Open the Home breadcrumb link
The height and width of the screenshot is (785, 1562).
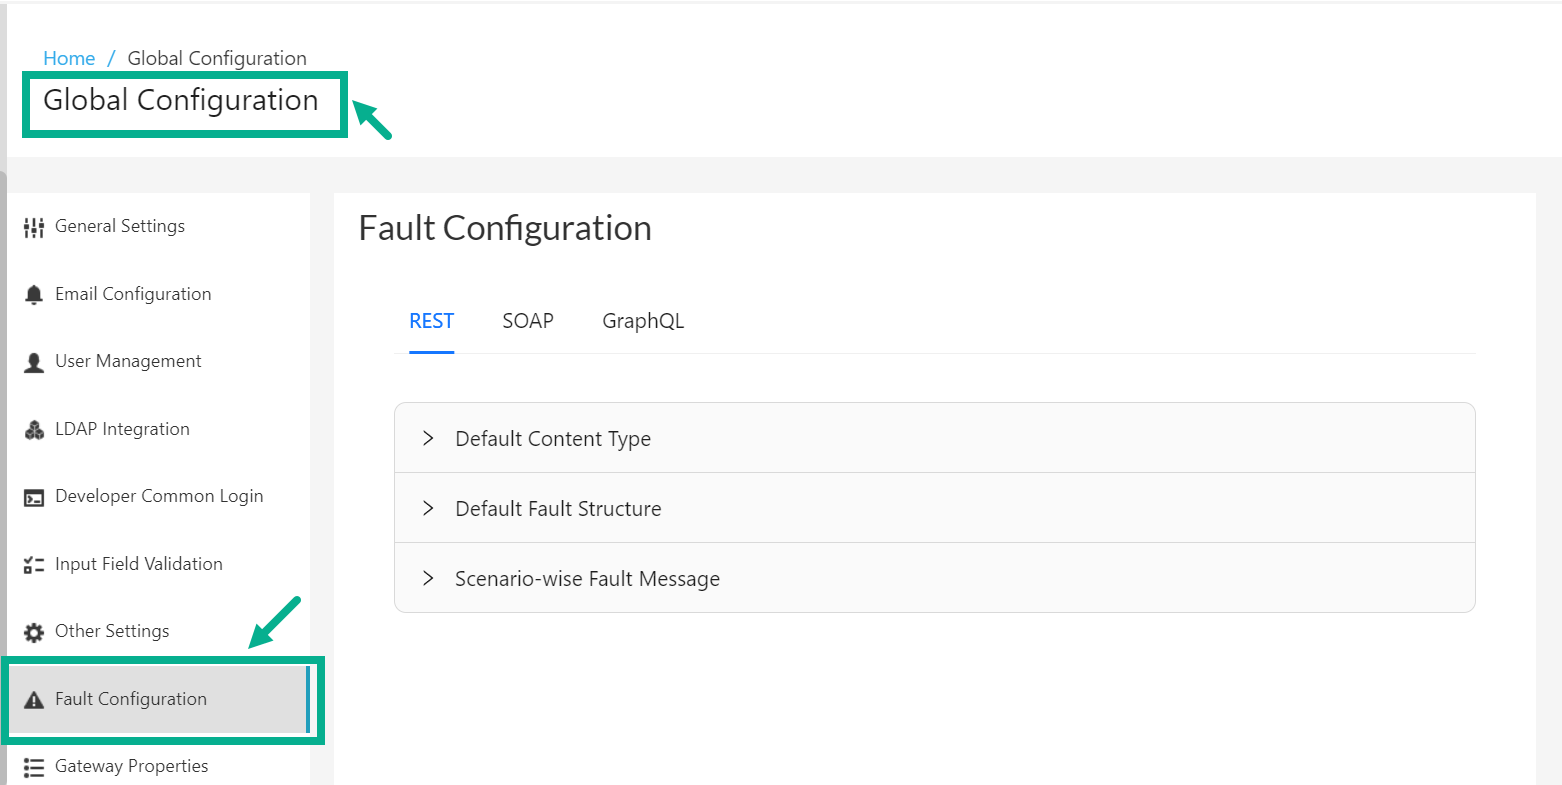coord(69,57)
